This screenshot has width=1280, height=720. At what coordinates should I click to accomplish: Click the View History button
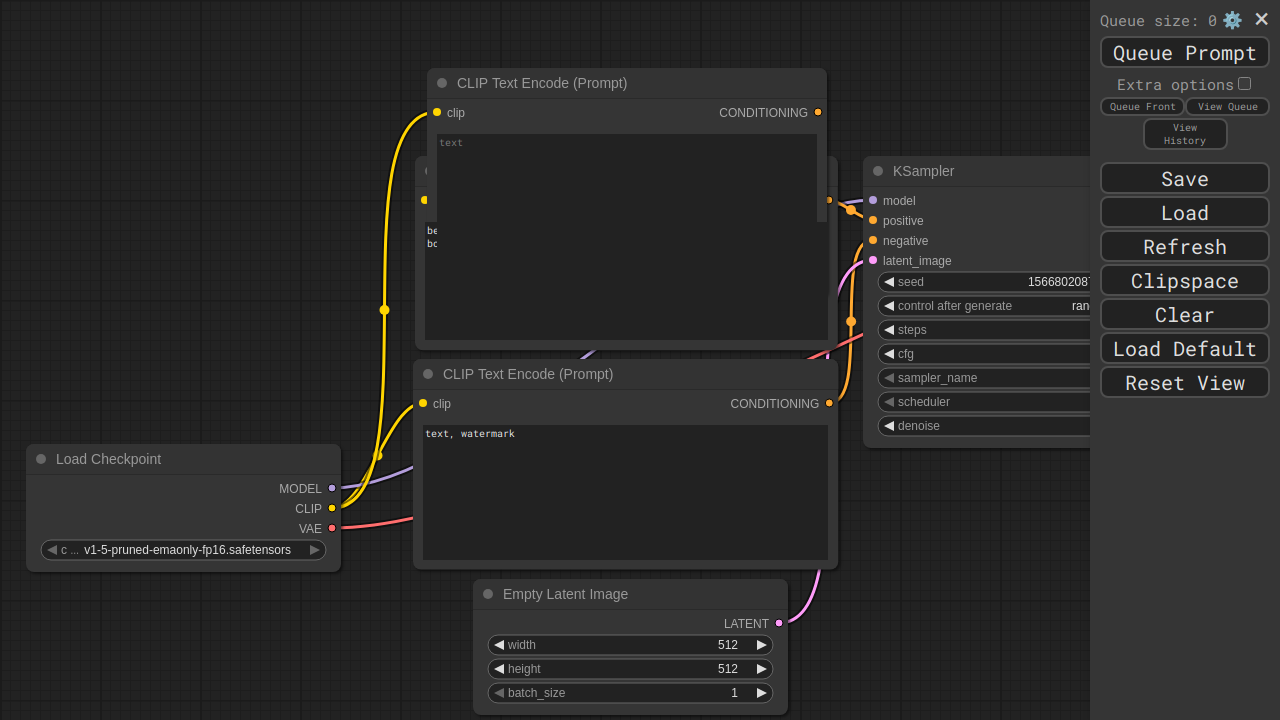[x=1184, y=134]
